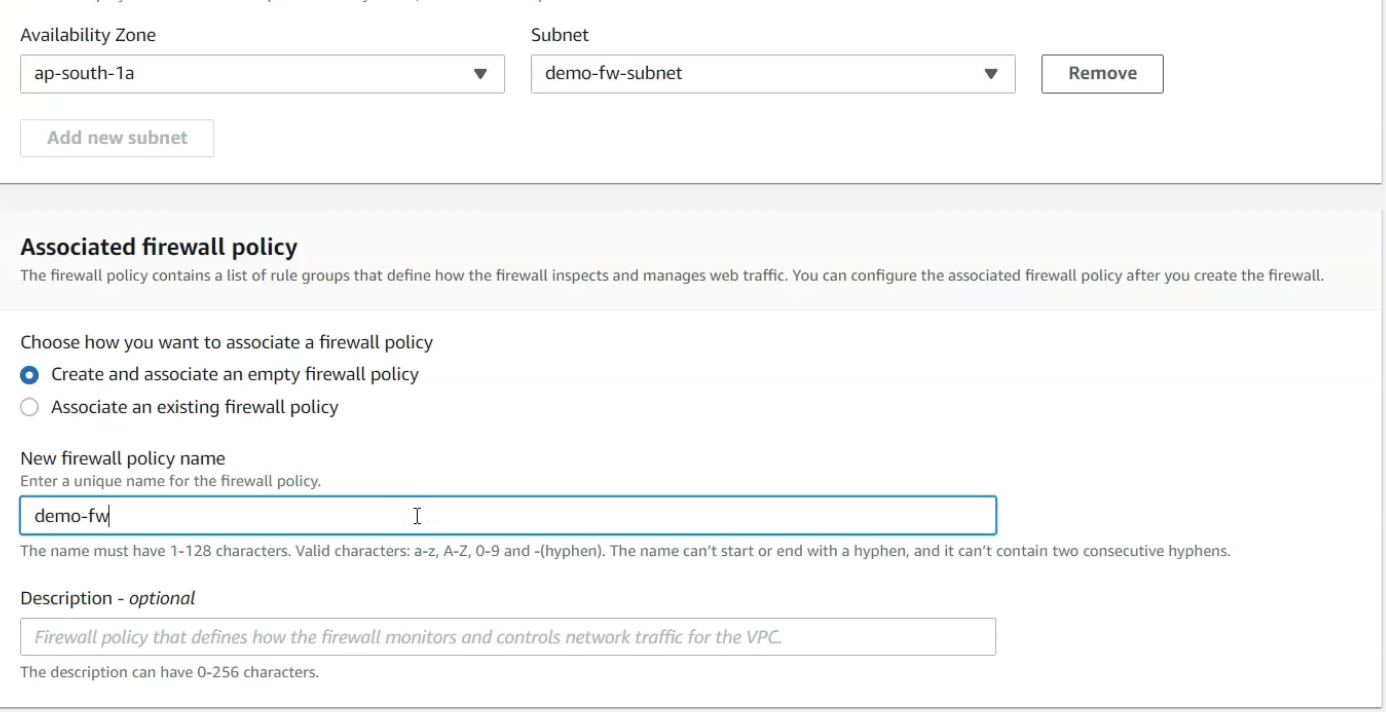Click the firewall policy section description text
The height and width of the screenshot is (712, 1386).
click(x=672, y=276)
